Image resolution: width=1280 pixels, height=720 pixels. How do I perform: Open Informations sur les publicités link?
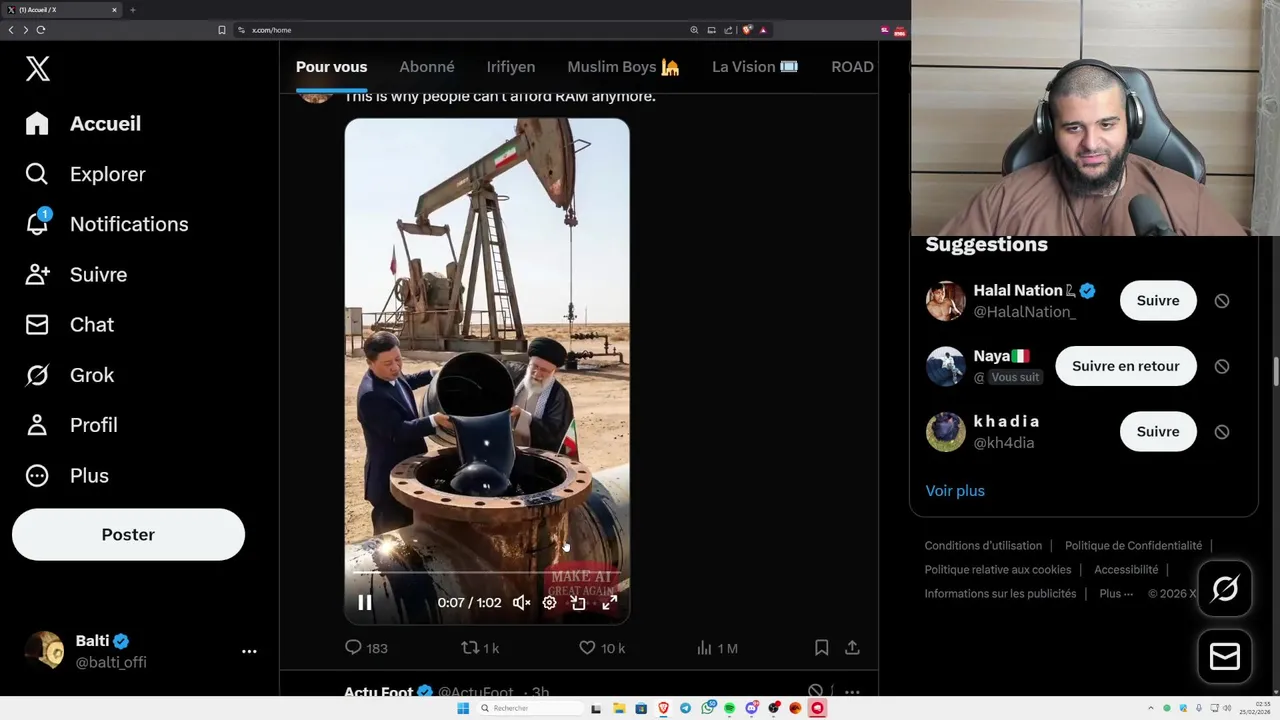[x=1000, y=594]
